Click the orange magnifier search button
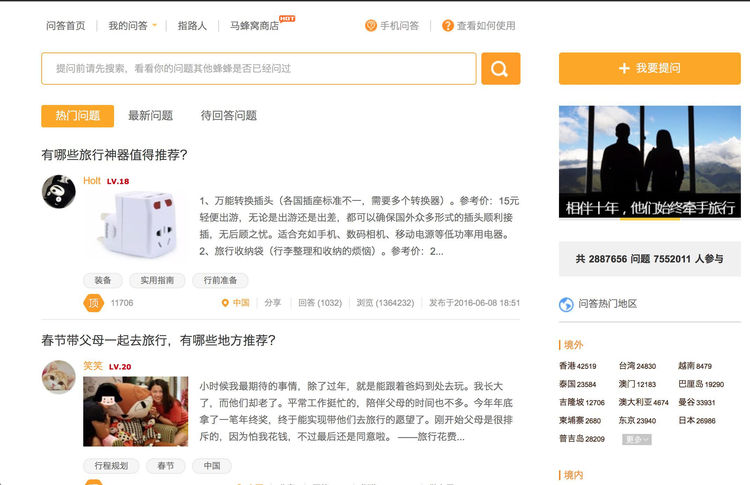This screenshot has width=750, height=485. 500,69
